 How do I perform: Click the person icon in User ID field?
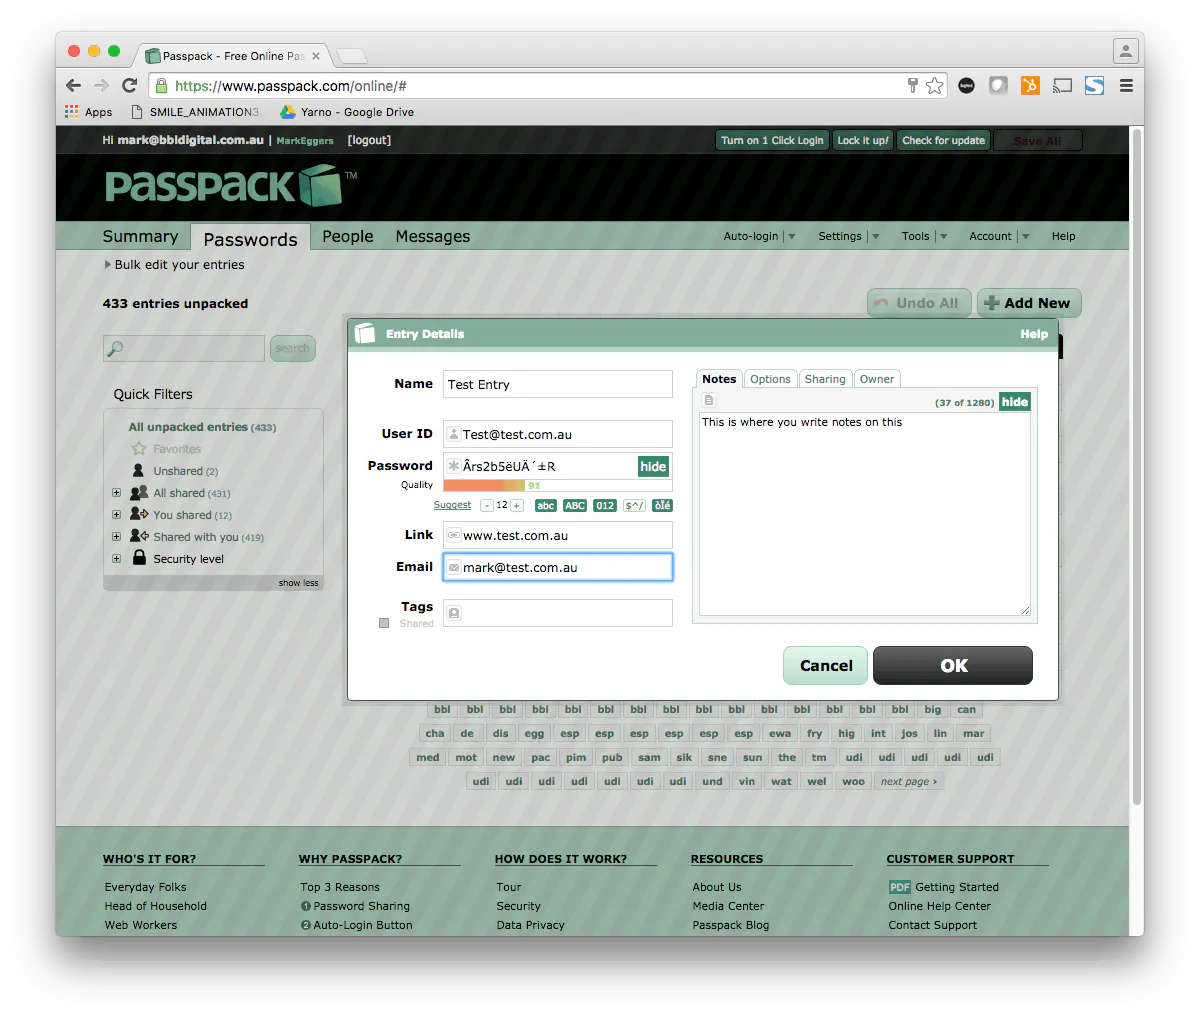point(453,434)
